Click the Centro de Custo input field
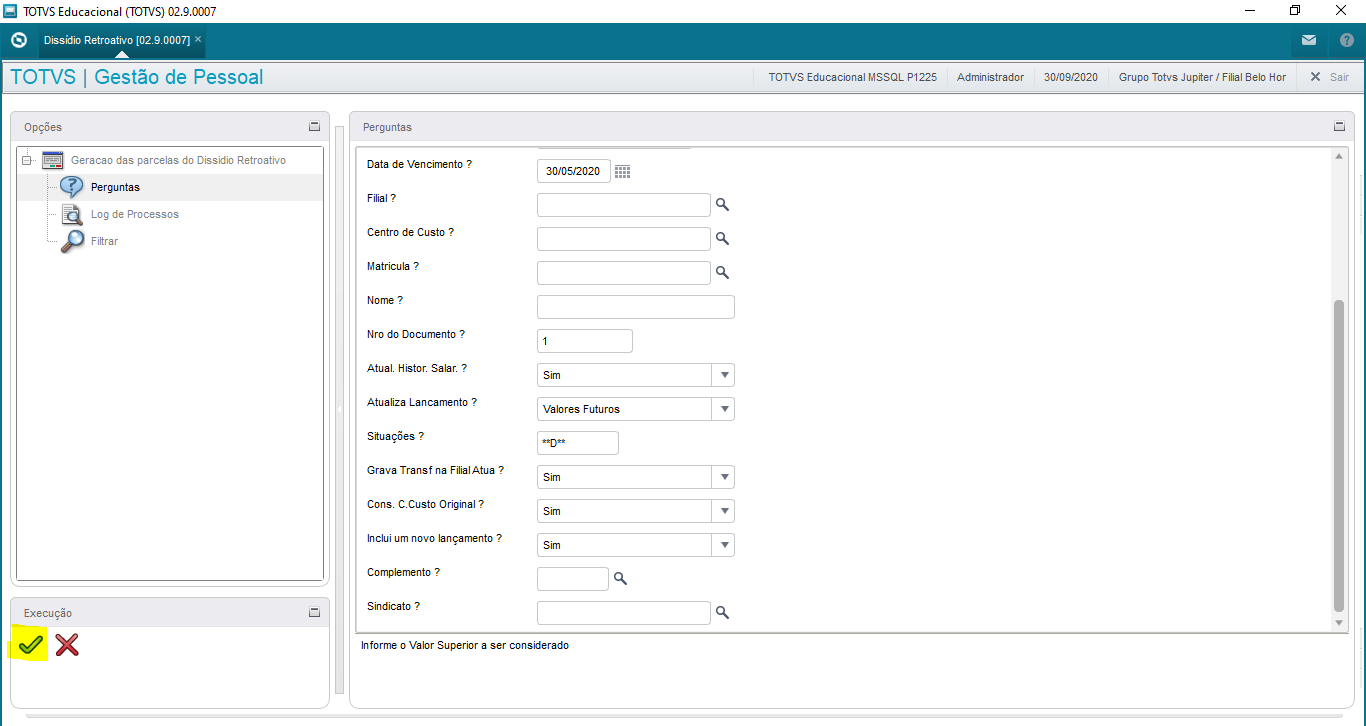The height and width of the screenshot is (726, 1366). coord(624,239)
